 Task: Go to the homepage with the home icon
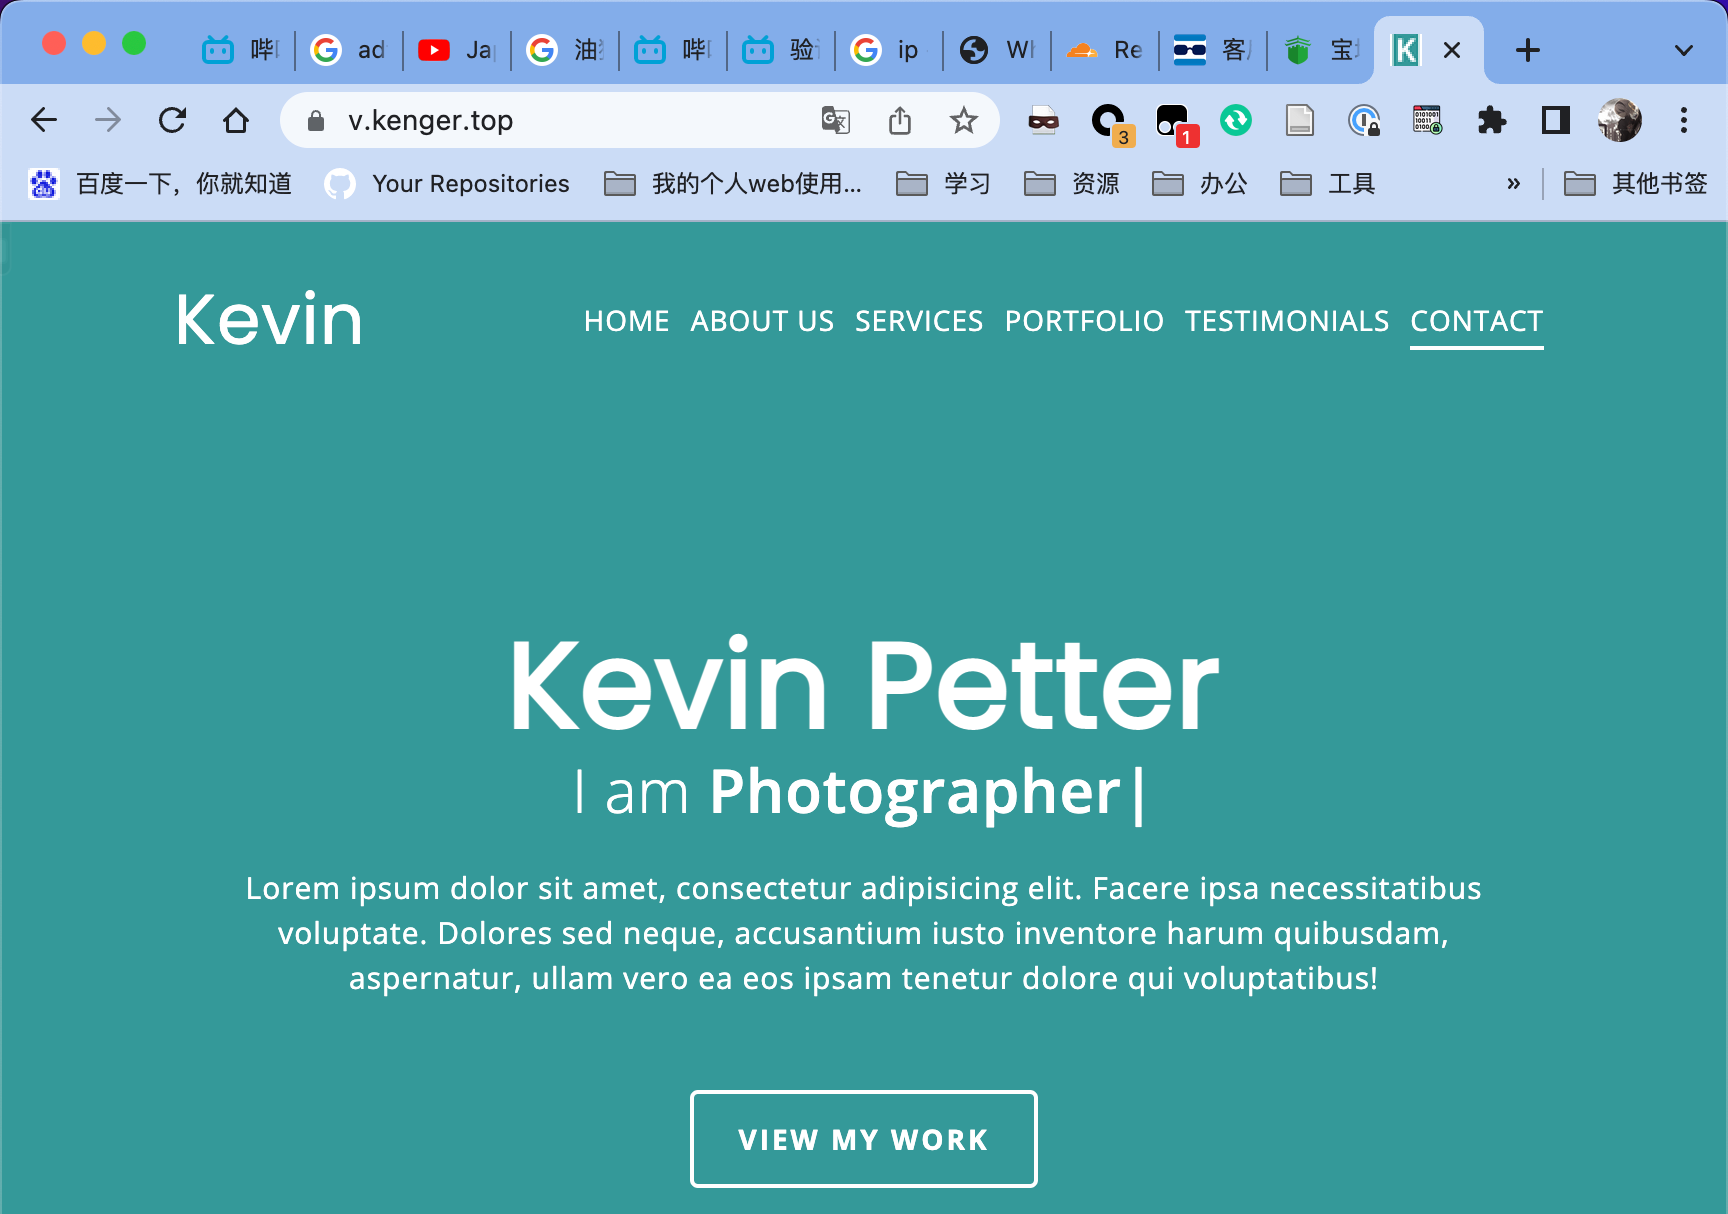pos(236,120)
